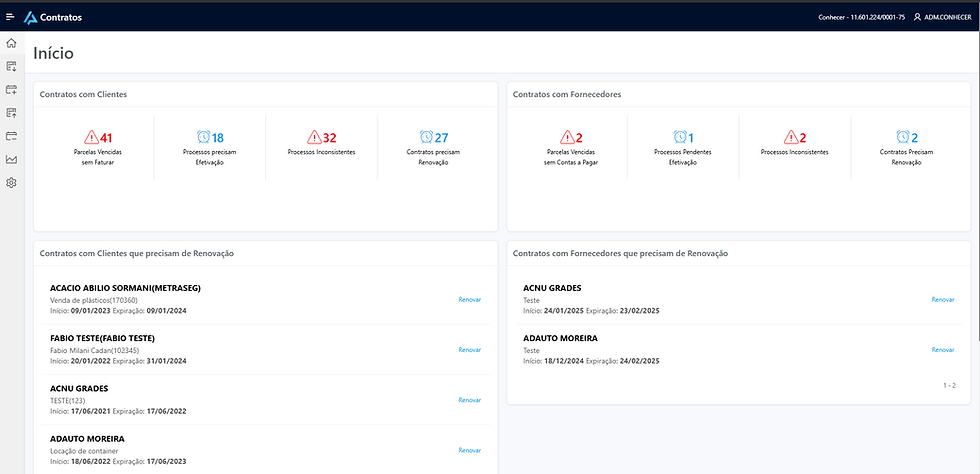Open the sidebar table with down-arrow icon
The height and width of the screenshot is (474, 980).
click(11, 66)
